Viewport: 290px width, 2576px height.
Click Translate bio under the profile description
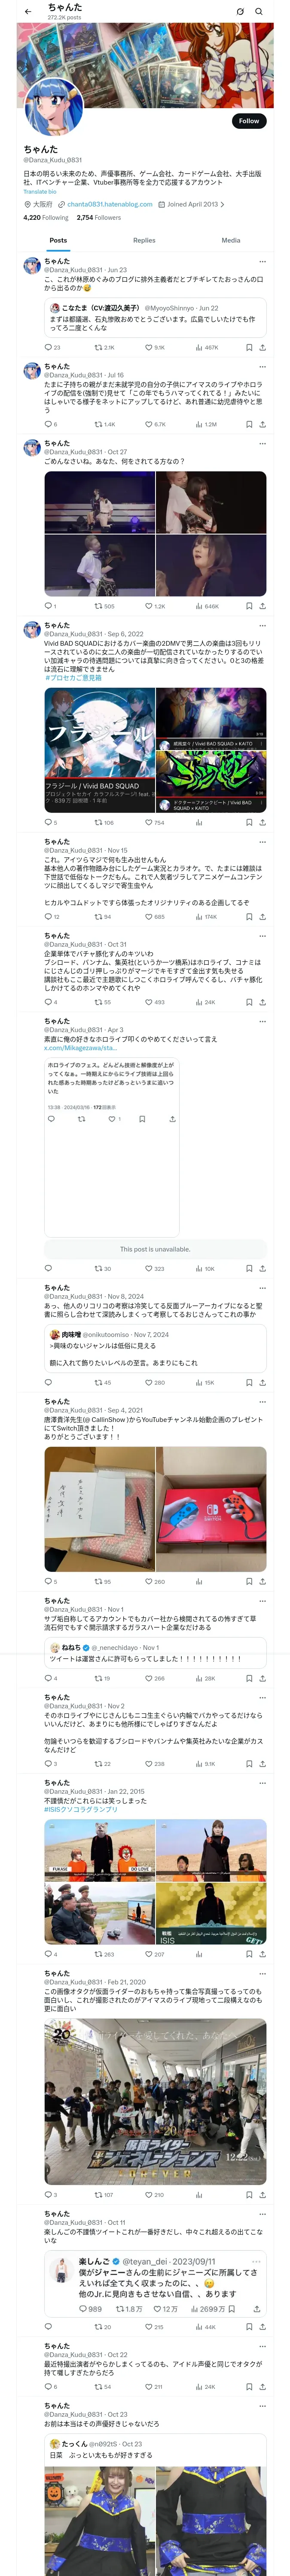(x=40, y=191)
